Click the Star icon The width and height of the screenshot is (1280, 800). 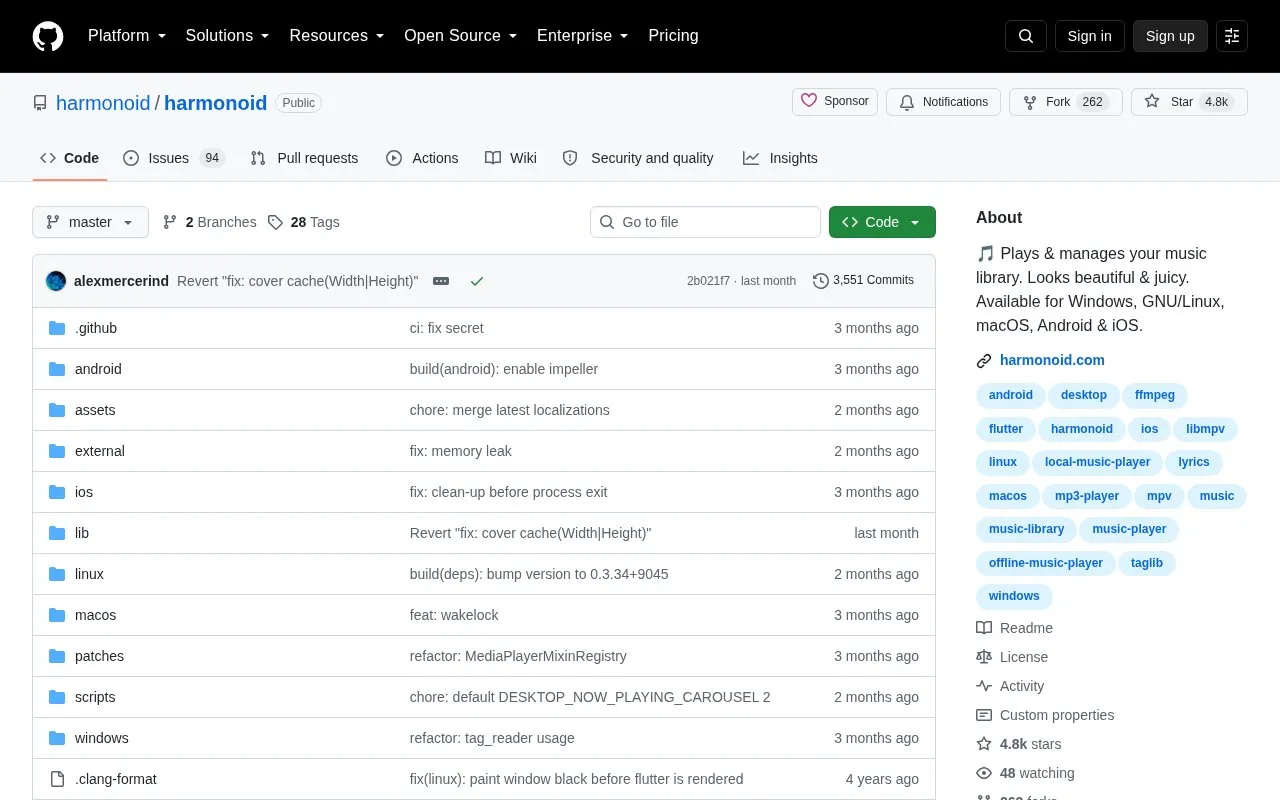click(x=1152, y=102)
